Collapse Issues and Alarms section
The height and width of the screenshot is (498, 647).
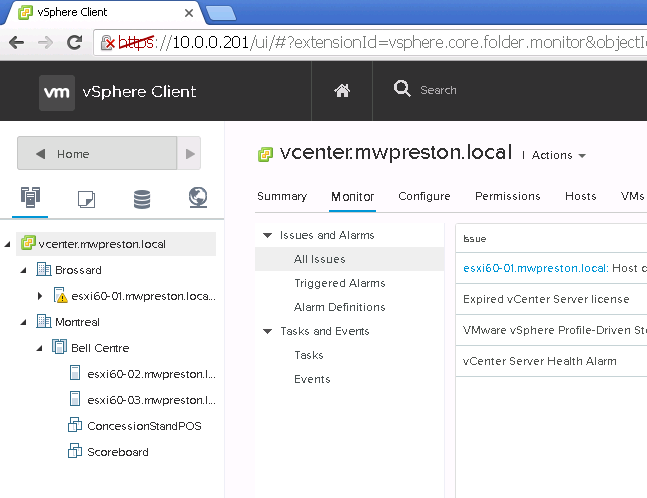point(268,235)
